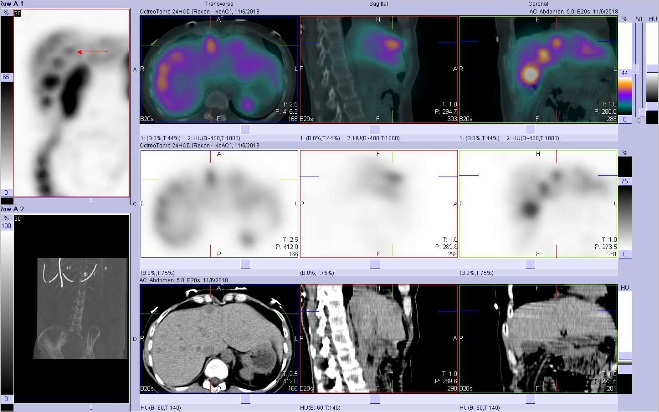Select the CT sagittal viewport showing spine
Viewport: 659px width, 412px height.
point(379,339)
